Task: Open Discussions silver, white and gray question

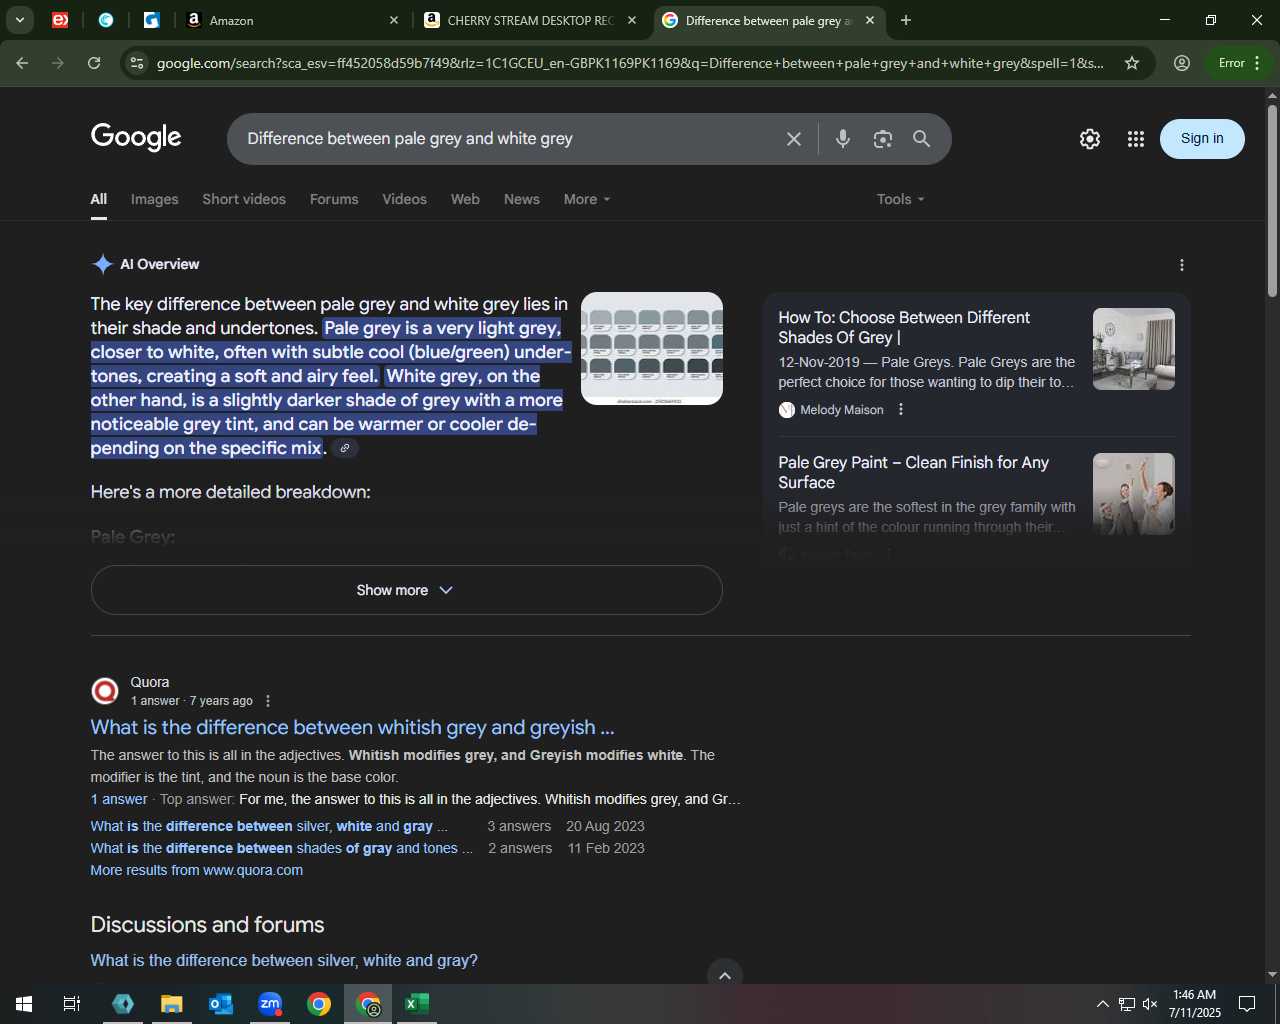Action: pyautogui.click(x=284, y=960)
